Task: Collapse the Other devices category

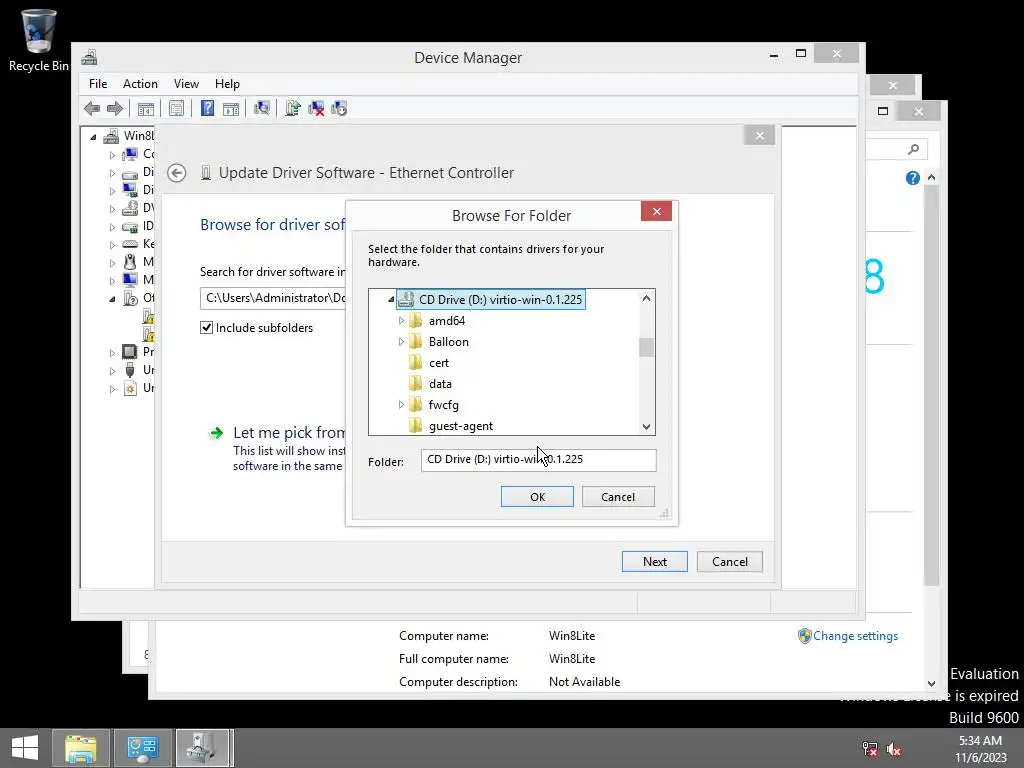Action: [112, 298]
